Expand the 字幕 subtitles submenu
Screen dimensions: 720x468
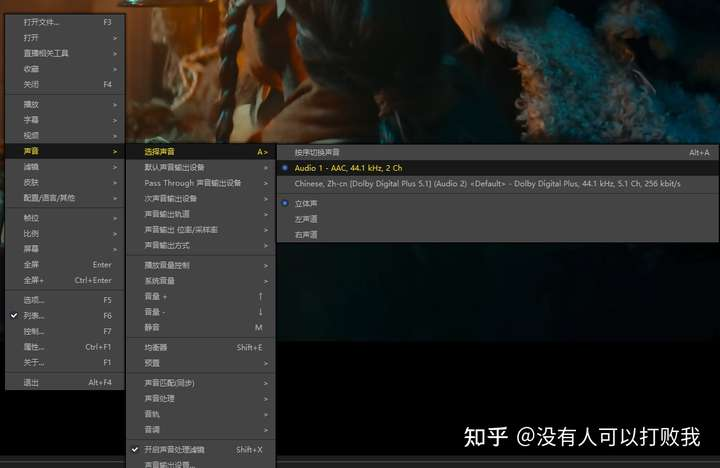pos(65,120)
